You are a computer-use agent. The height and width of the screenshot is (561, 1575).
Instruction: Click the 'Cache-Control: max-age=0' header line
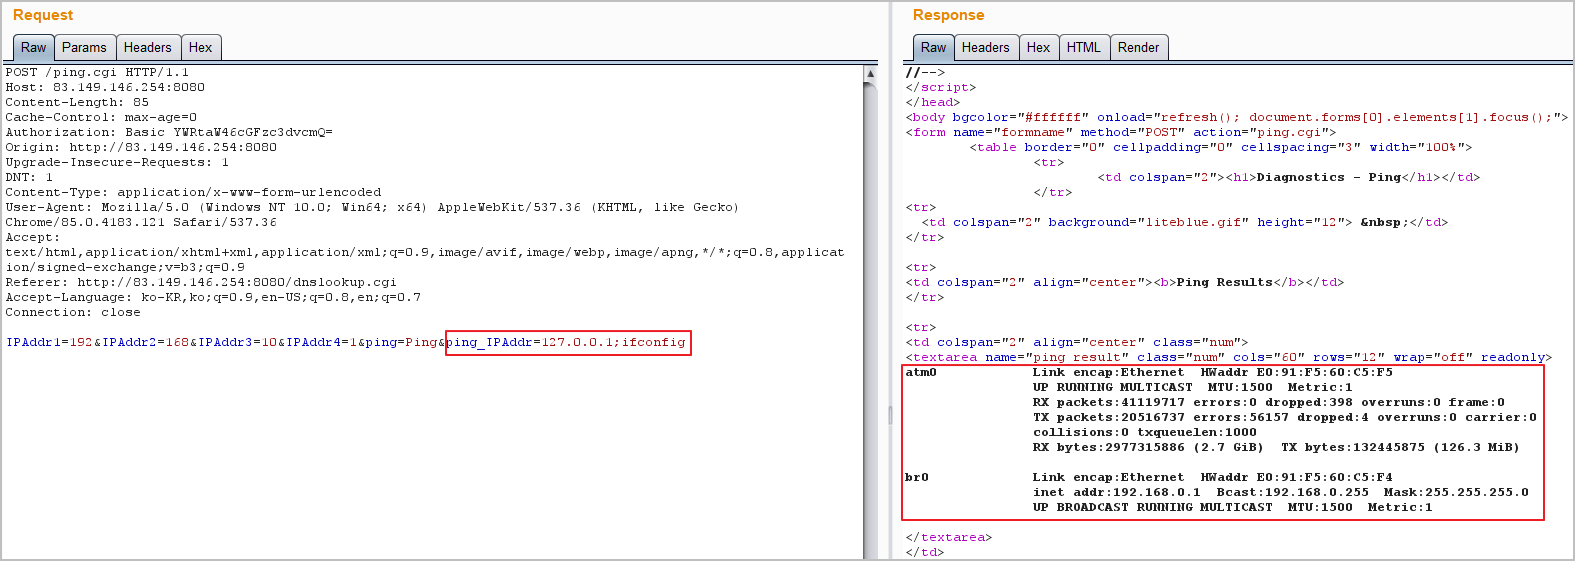click(101, 117)
